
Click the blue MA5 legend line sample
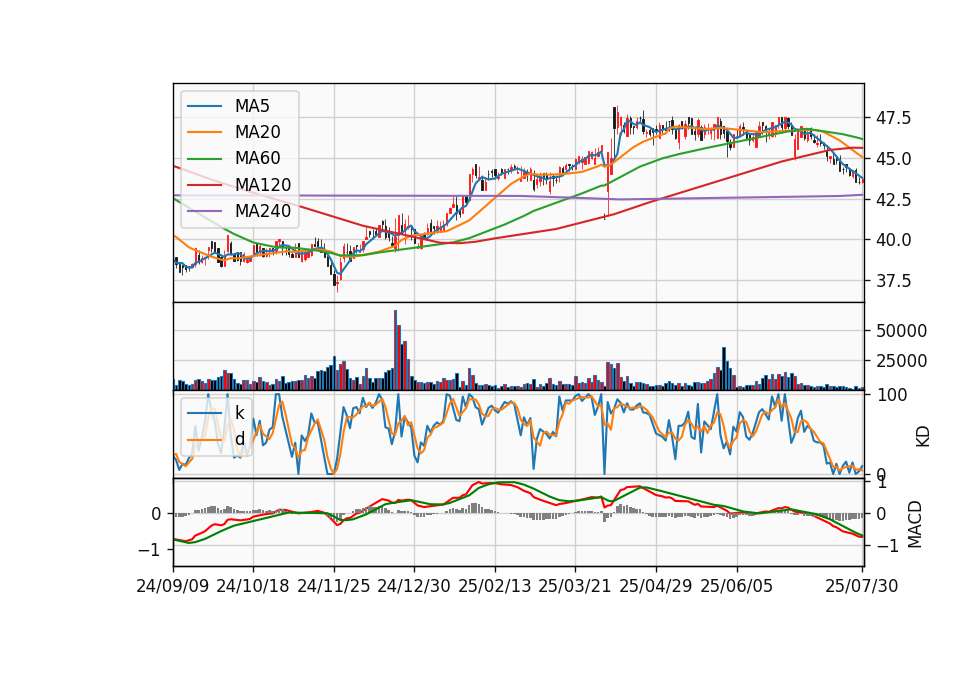204,106
